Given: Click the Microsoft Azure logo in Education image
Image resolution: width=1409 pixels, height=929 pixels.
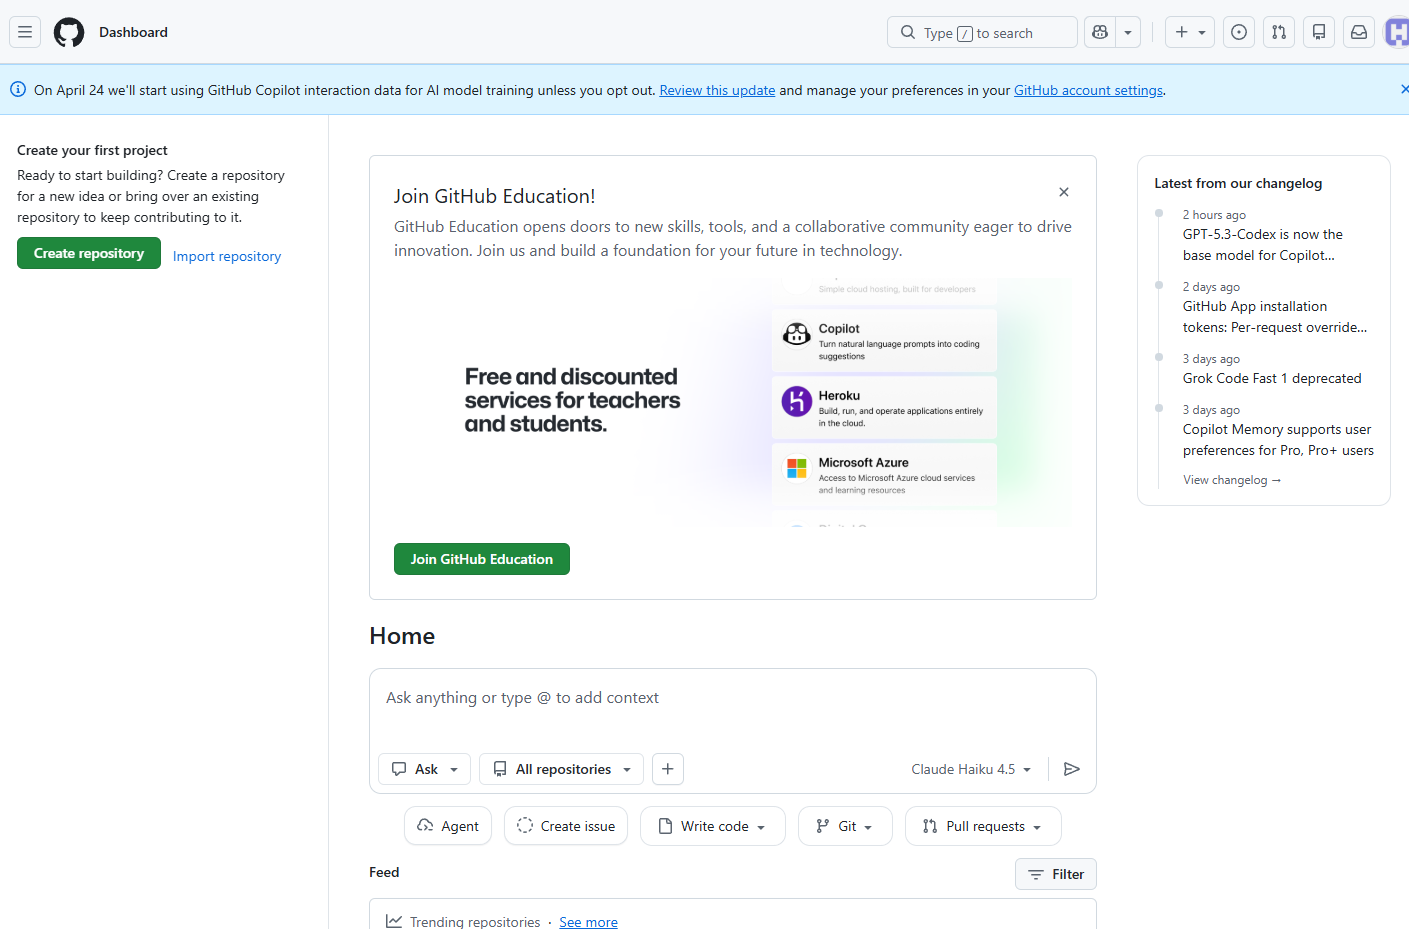Looking at the screenshot, I should (x=796, y=467).
